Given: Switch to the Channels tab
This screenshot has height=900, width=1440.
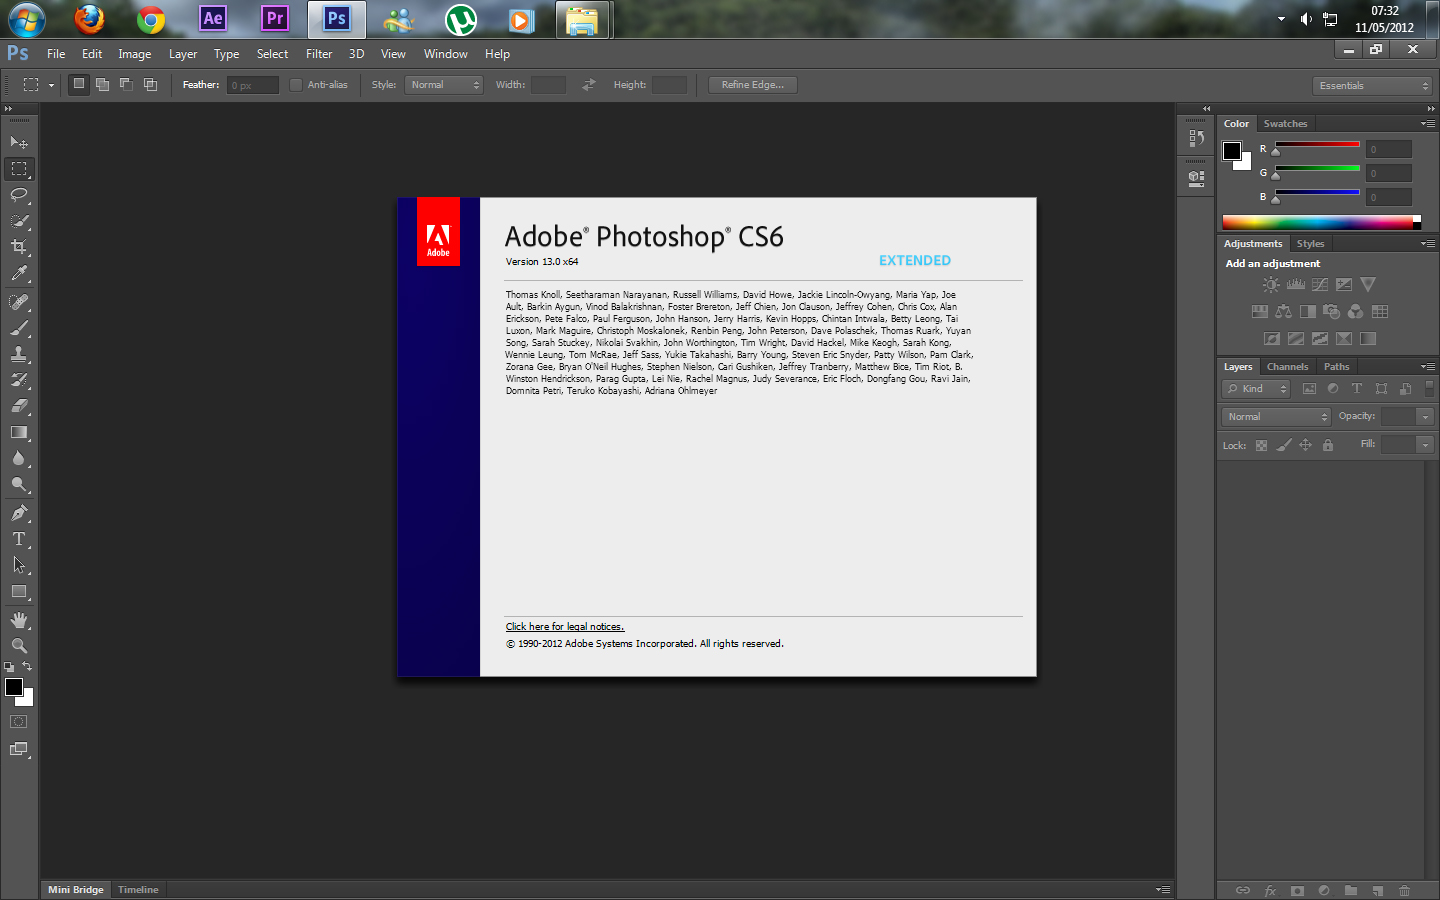Looking at the screenshot, I should click(1287, 367).
